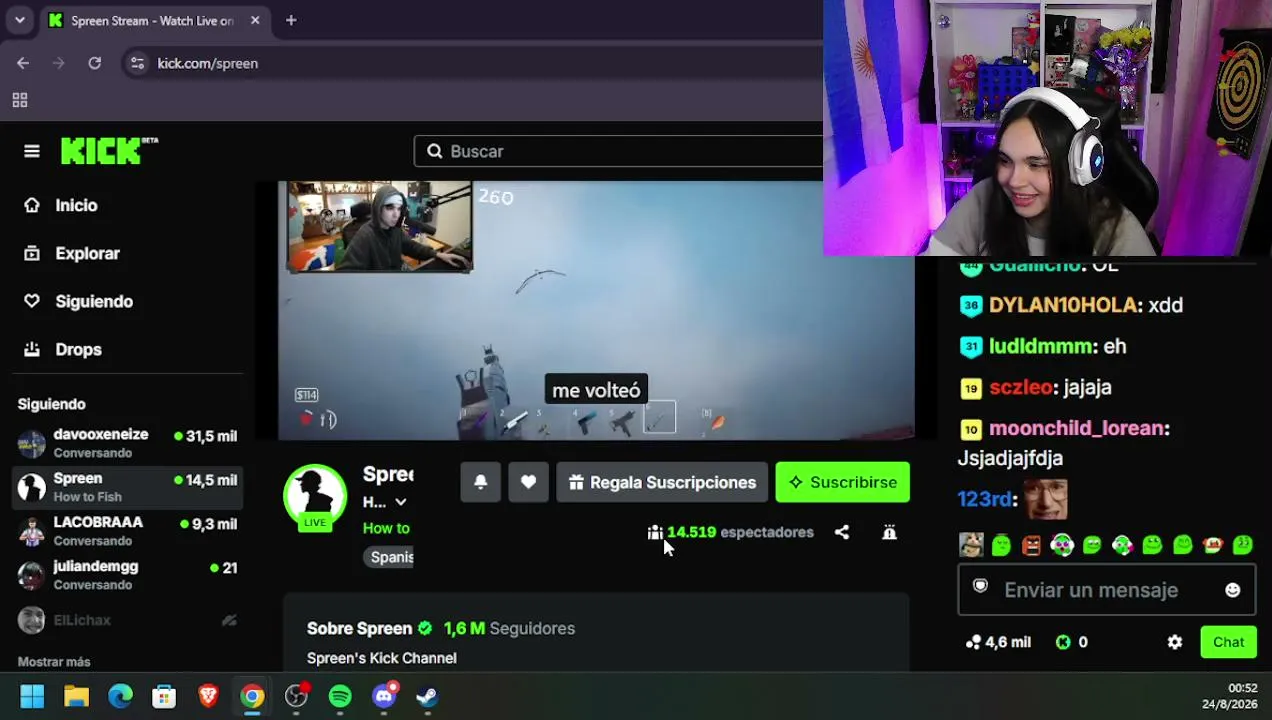Open Brave browser from the taskbar
This screenshot has height=720, width=1272.
click(208, 696)
